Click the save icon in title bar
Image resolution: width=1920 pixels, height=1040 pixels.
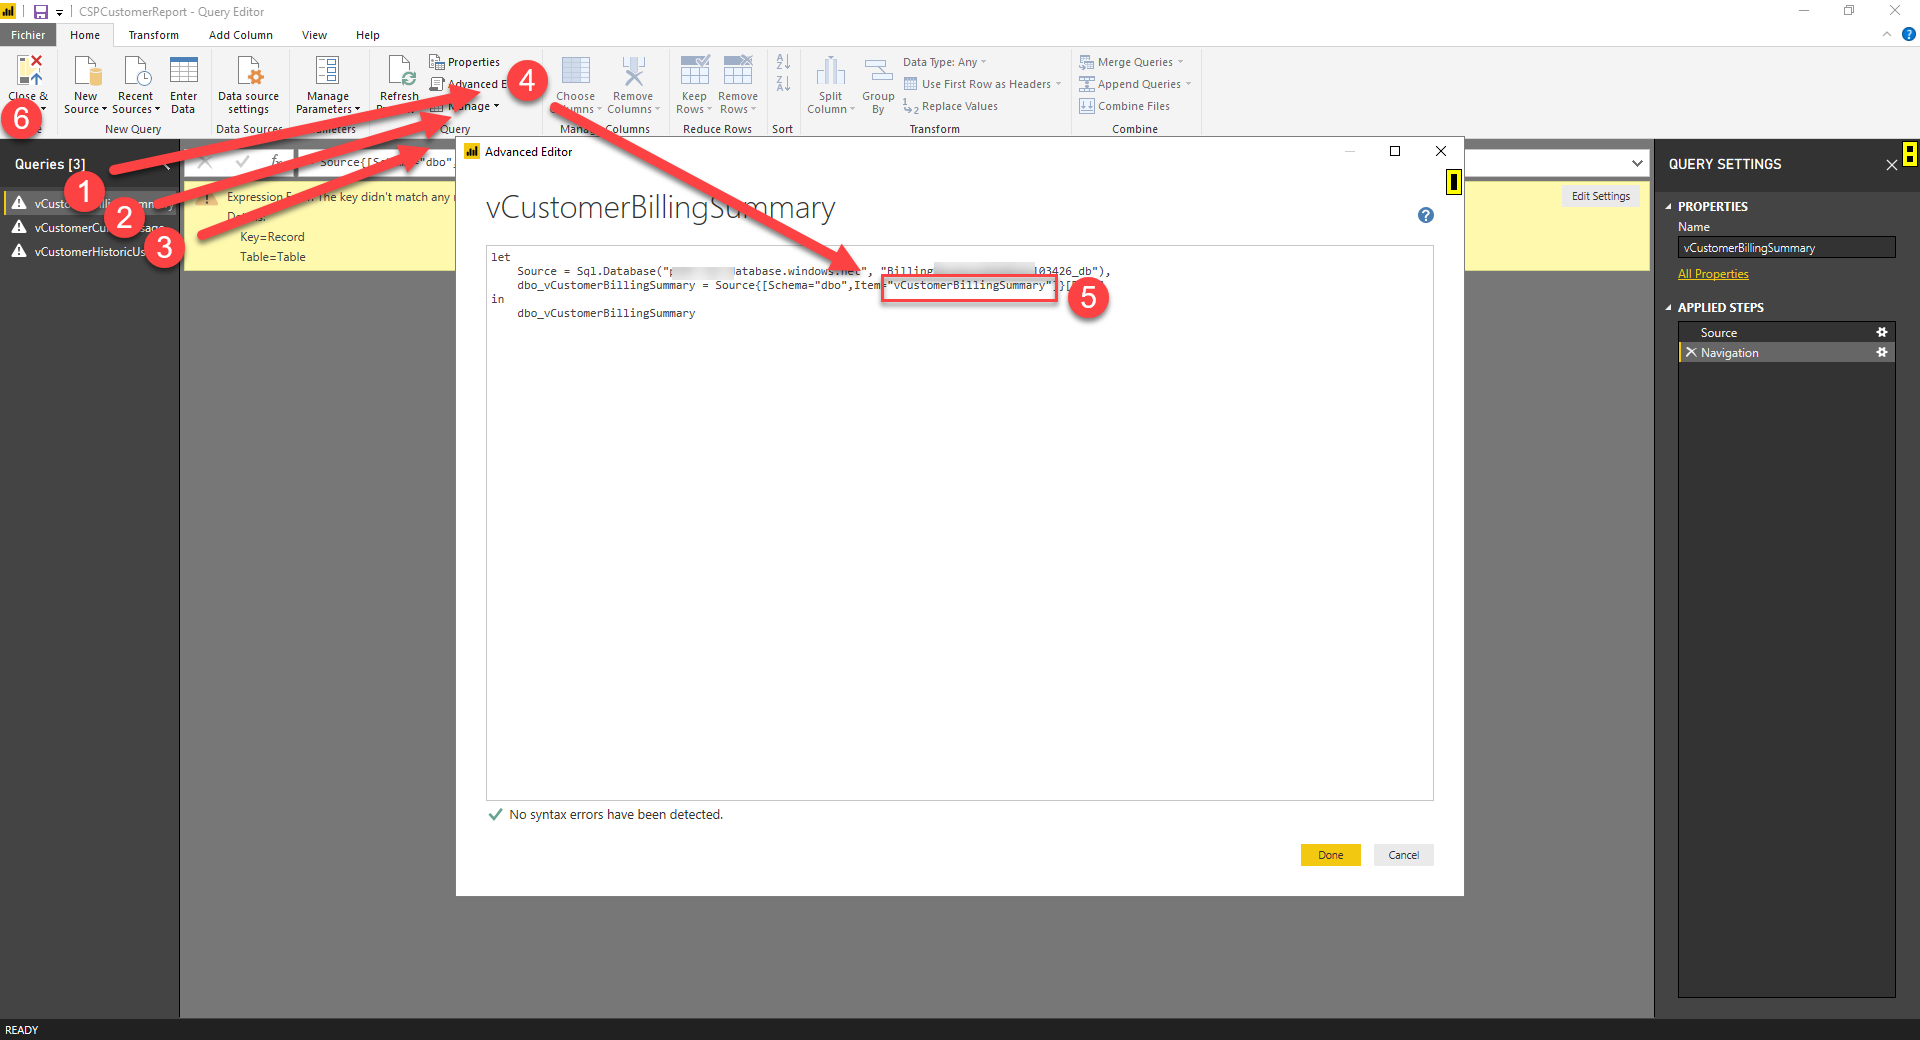(x=41, y=12)
